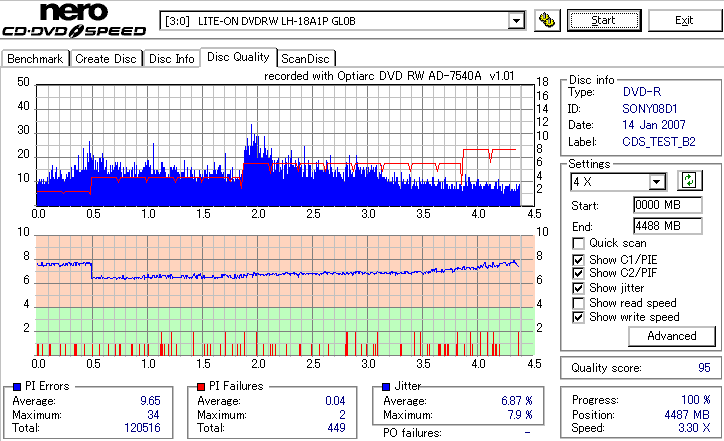
Task: Click the Quality score value 95
Action: [704, 368]
